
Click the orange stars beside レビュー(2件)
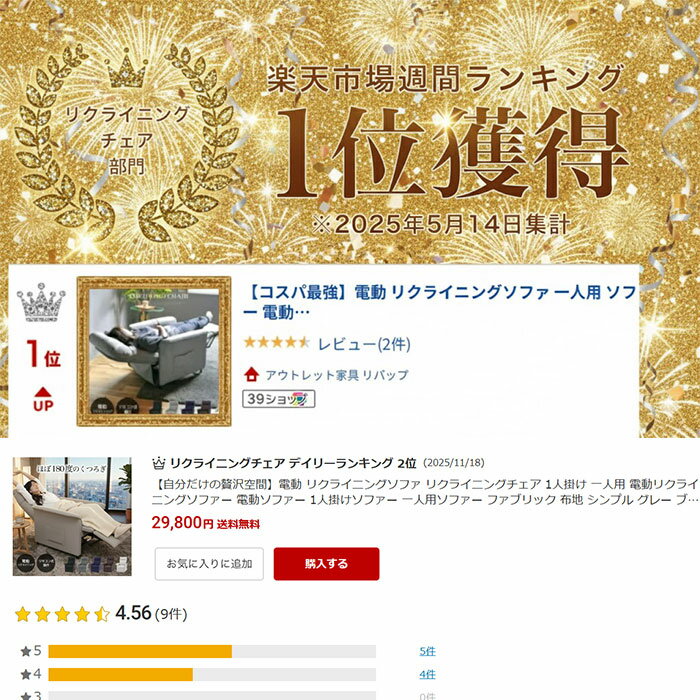click(277, 343)
